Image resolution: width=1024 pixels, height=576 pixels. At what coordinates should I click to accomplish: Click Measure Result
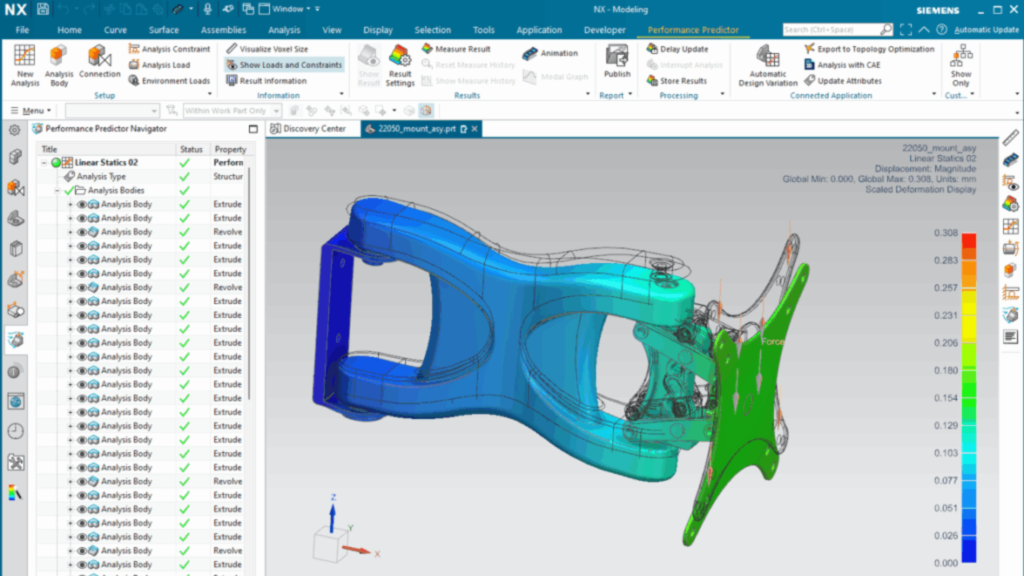[x=456, y=49]
